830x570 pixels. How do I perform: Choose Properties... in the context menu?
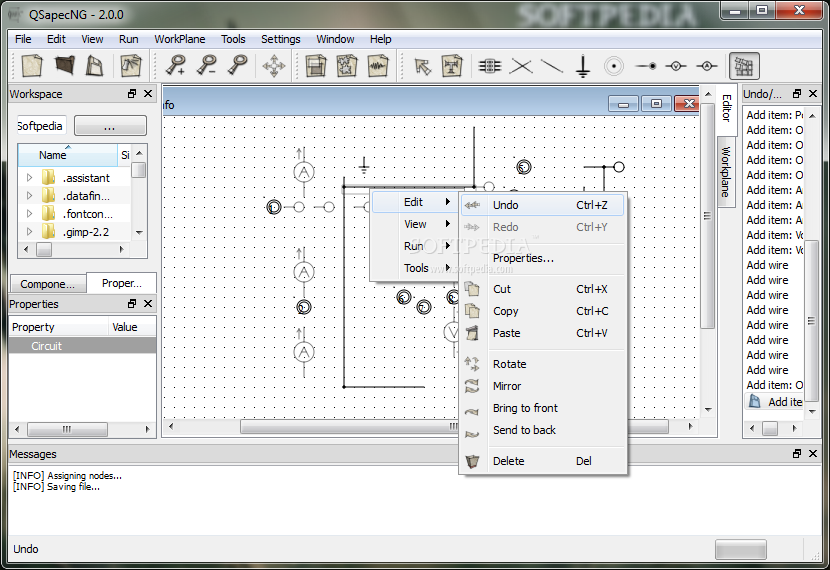point(543,258)
